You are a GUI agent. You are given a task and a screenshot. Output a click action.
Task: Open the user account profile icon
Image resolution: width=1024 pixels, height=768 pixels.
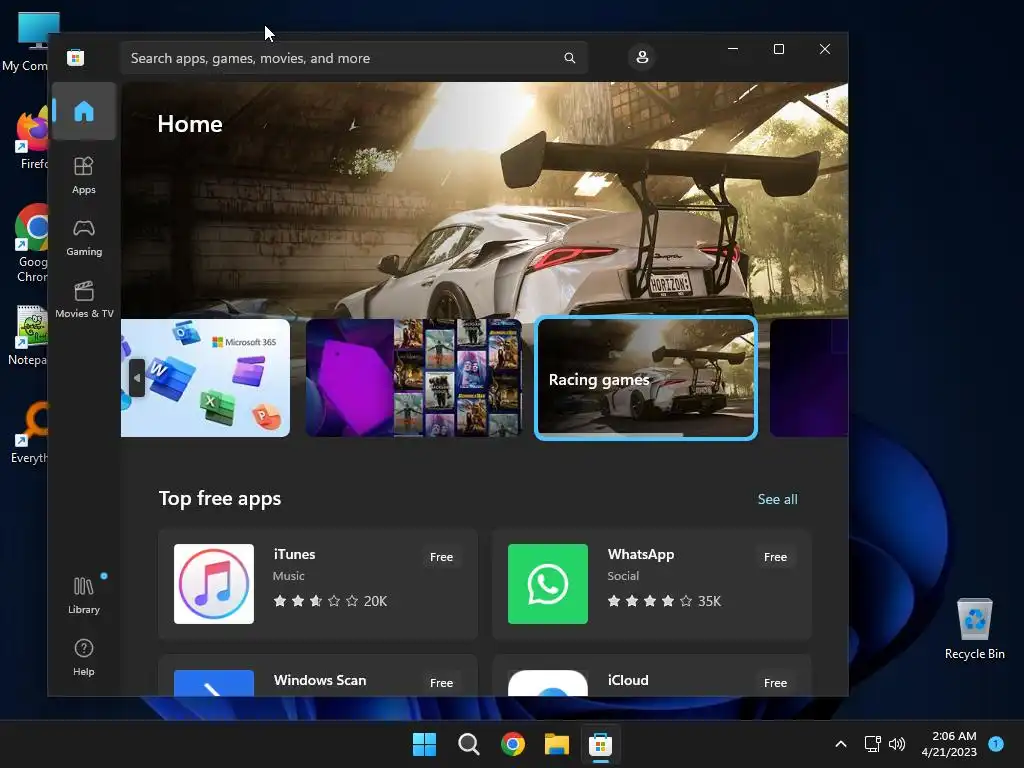coord(642,57)
